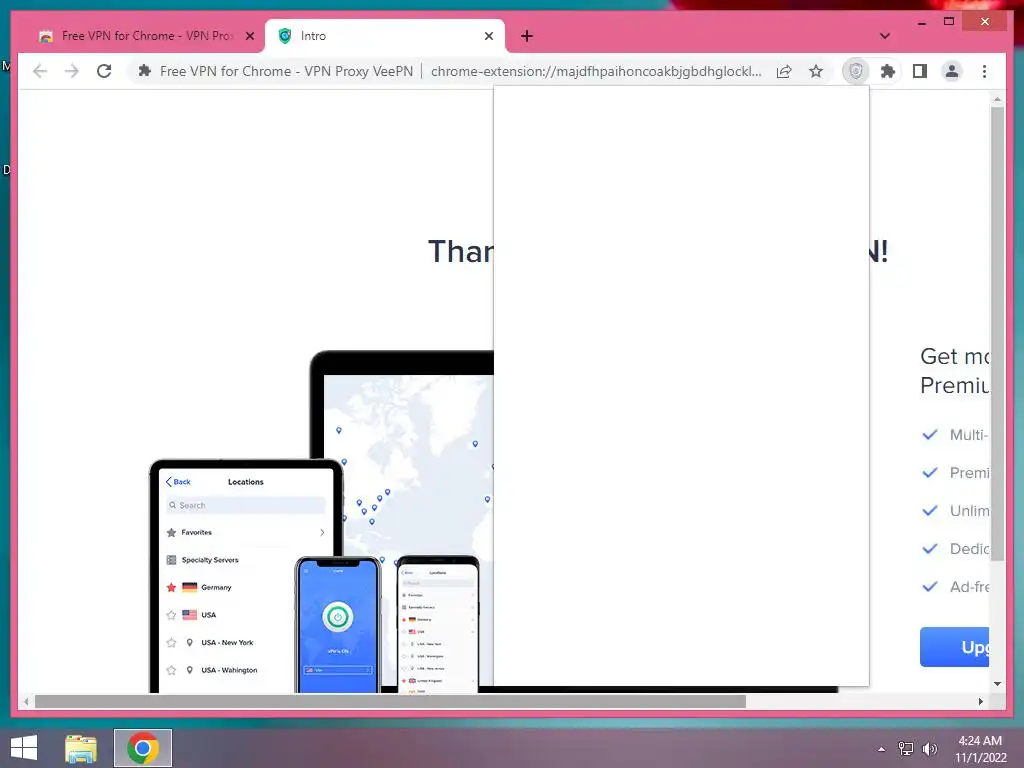Open the network tray icon
1024x768 pixels.
tap(906, 749)
